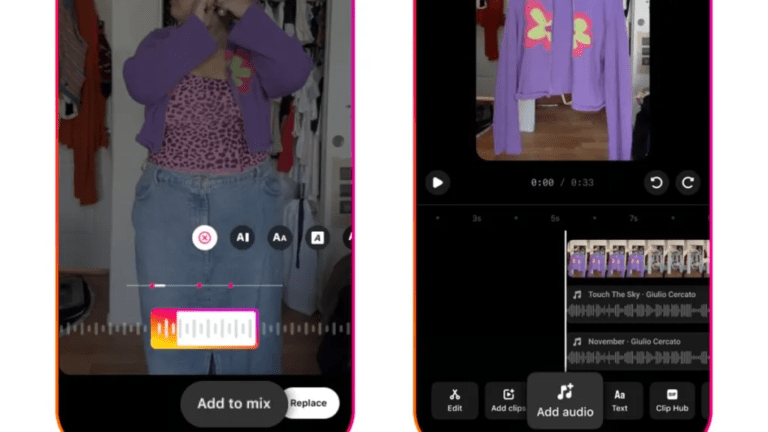Select the highlighted audio waveform segment
This screenshot has height=432, width=768.
(x=204, y=329)
